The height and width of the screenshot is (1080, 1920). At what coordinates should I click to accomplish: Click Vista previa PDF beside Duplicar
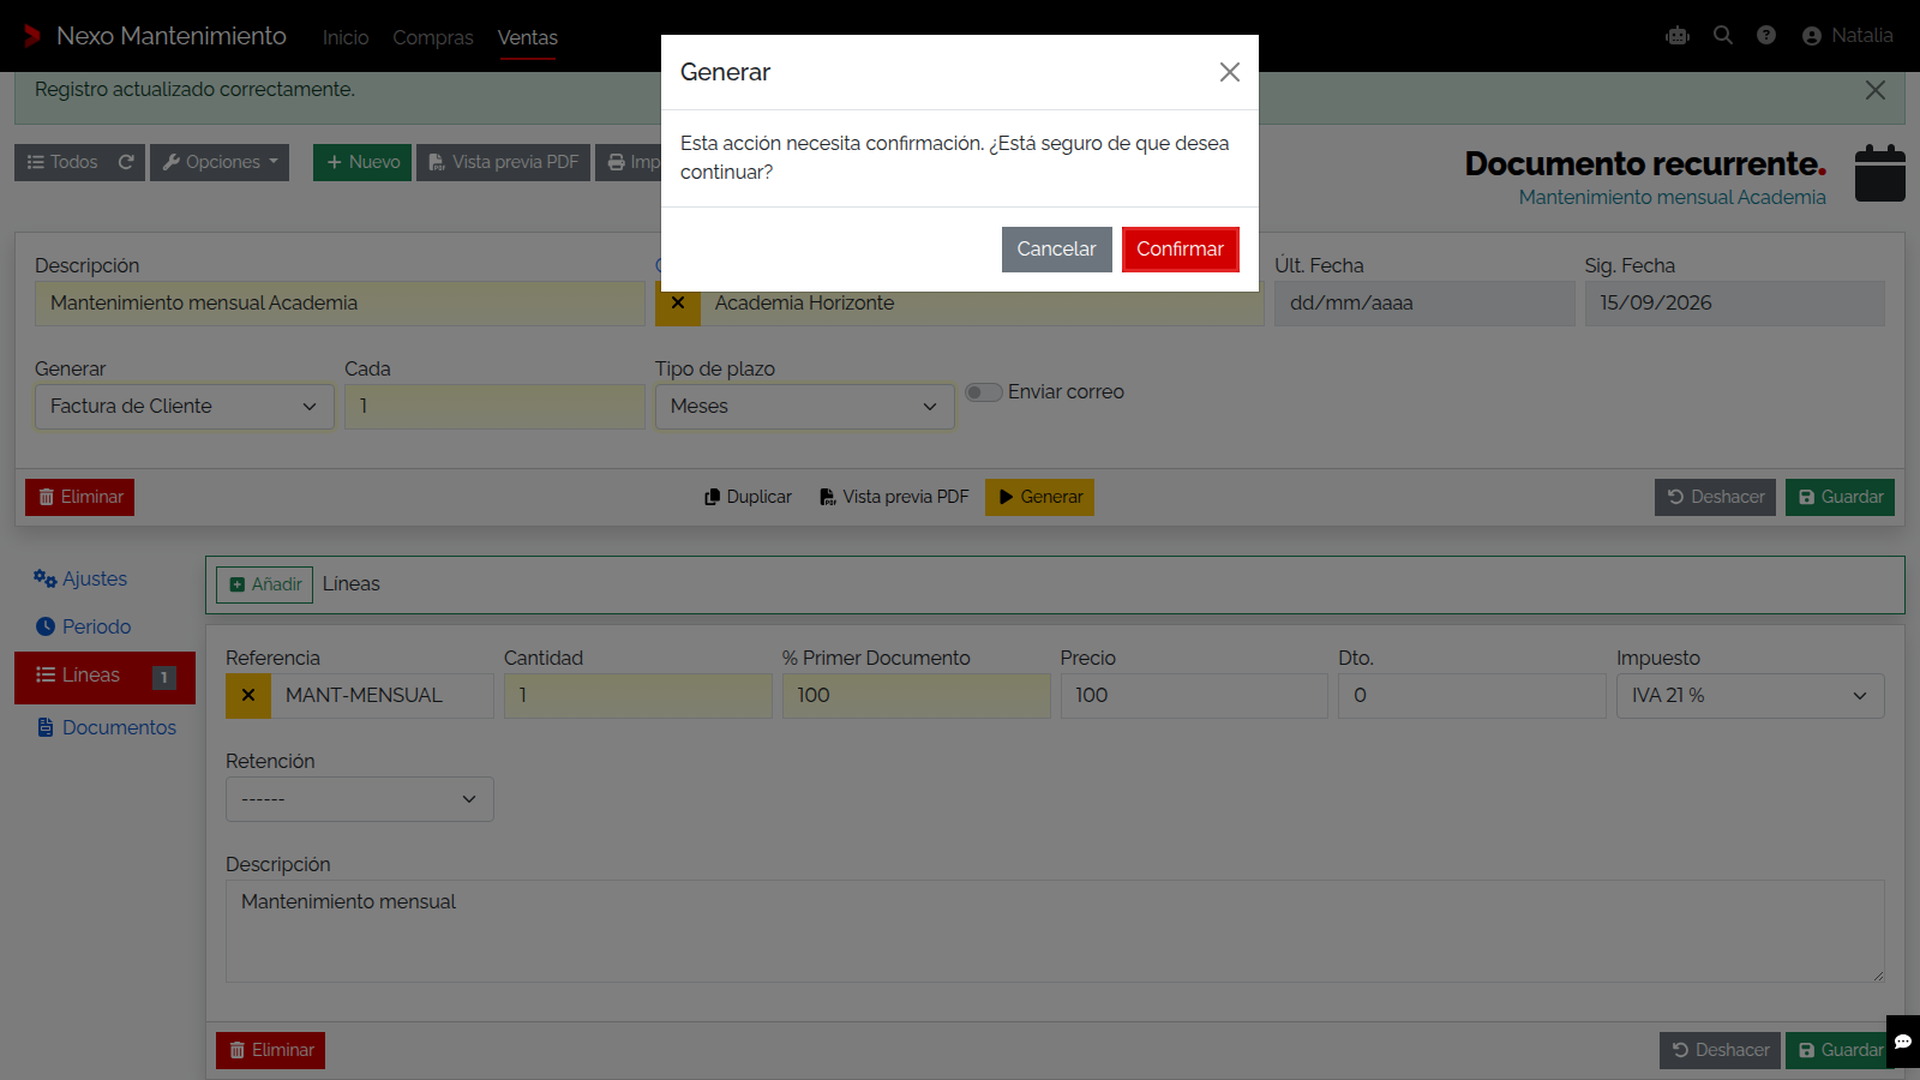(894, 497)
